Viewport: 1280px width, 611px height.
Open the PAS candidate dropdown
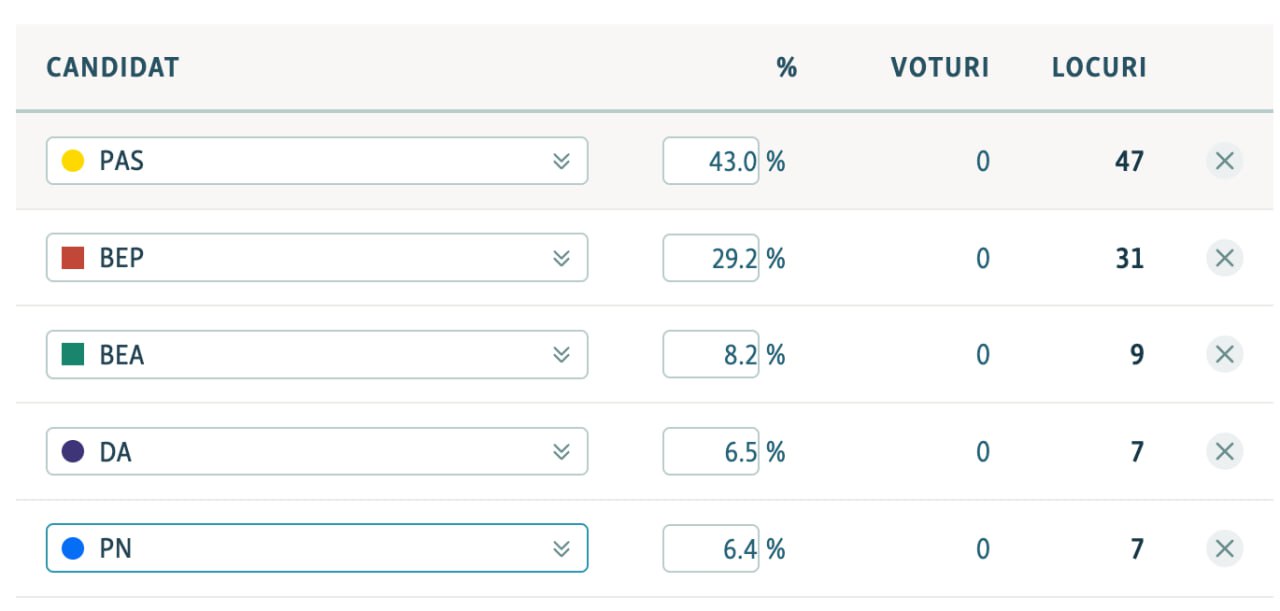pos(317,161)
